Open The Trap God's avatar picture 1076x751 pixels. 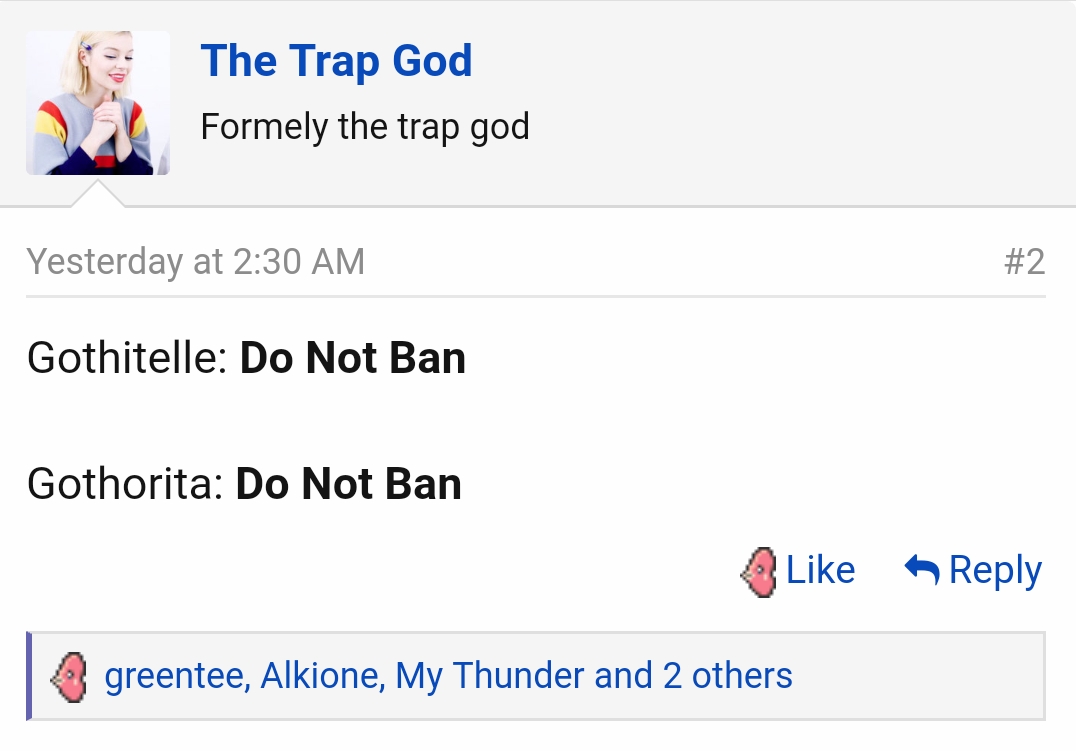pyautogui.click(x=98, y=103)
